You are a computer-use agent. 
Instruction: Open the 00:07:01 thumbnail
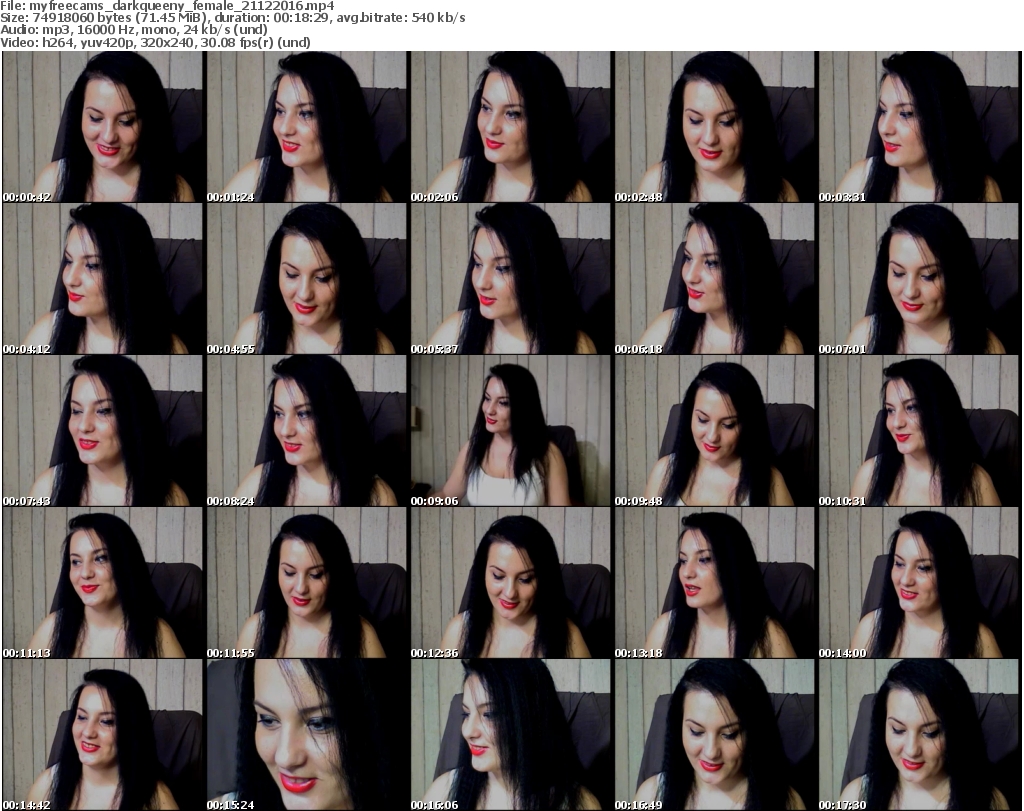(x=918, y=279)
